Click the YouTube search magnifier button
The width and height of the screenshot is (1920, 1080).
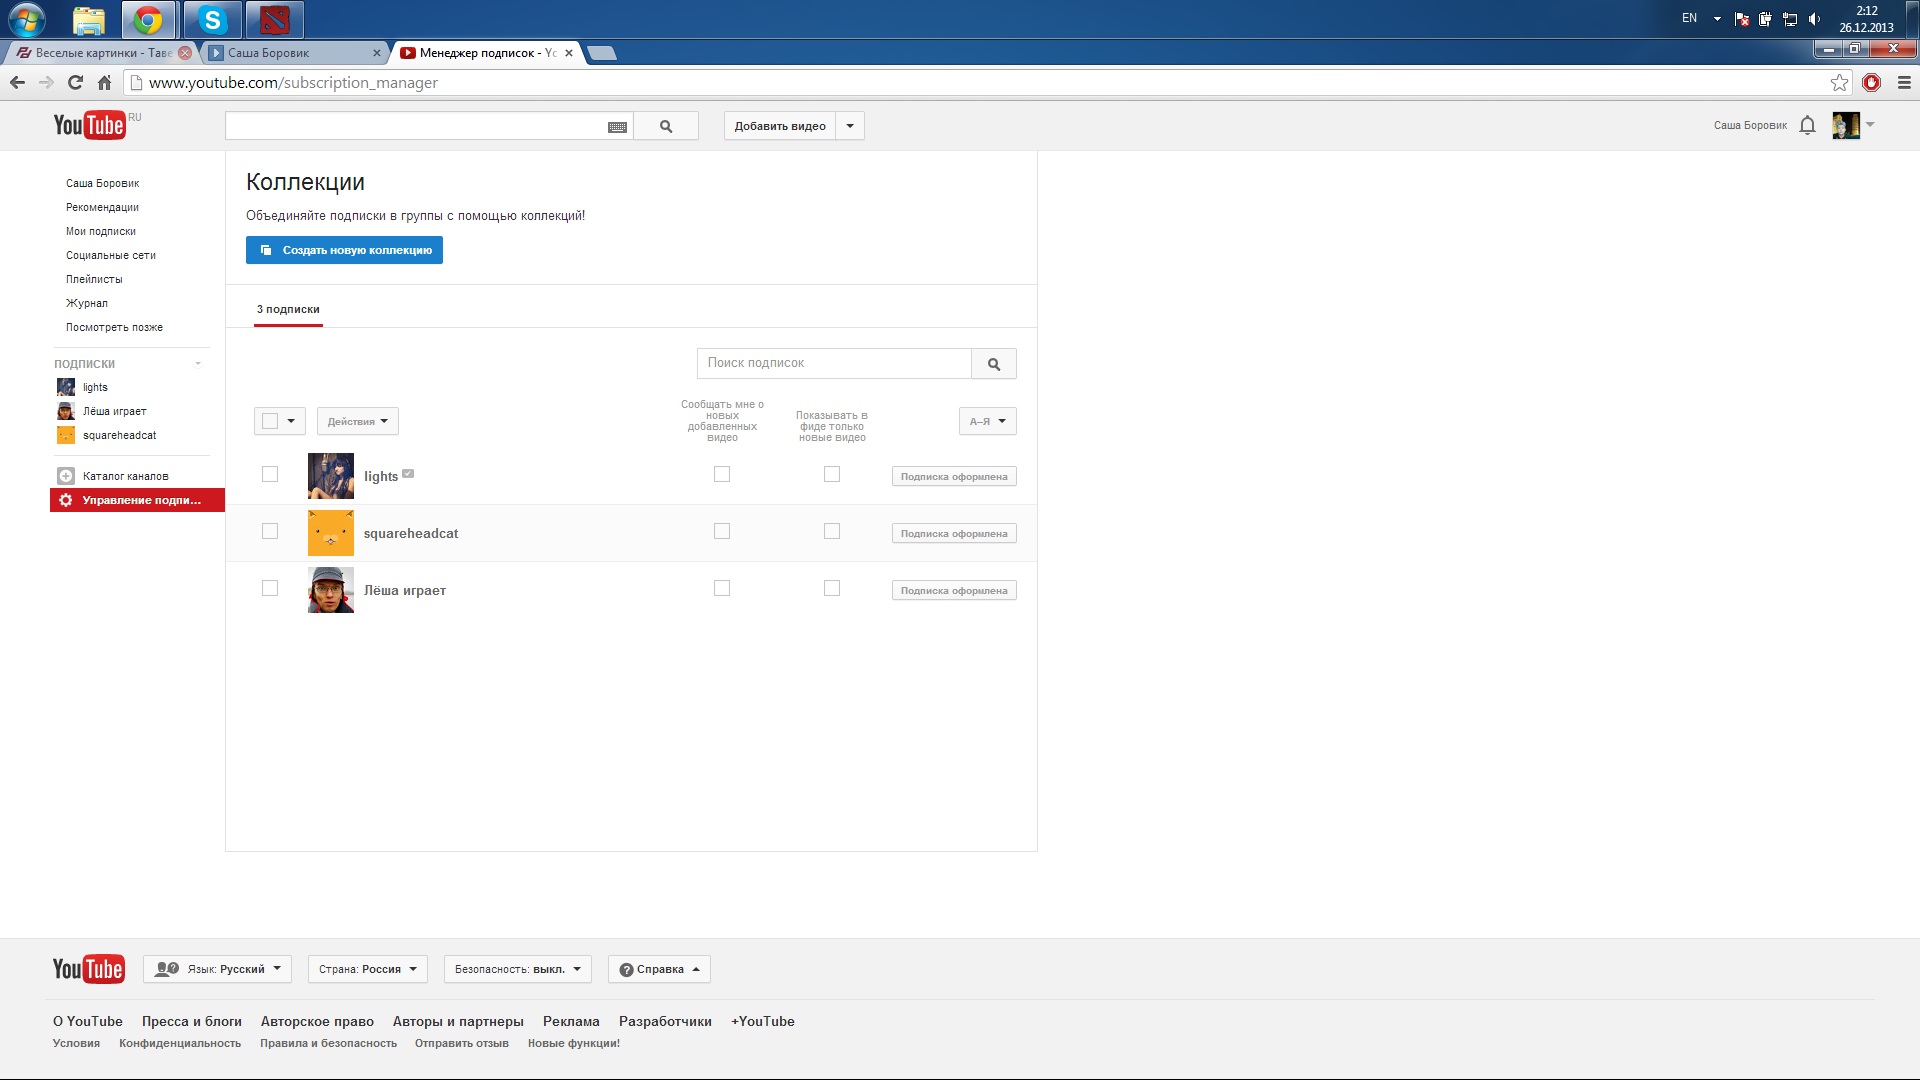(x=666, y=126)
